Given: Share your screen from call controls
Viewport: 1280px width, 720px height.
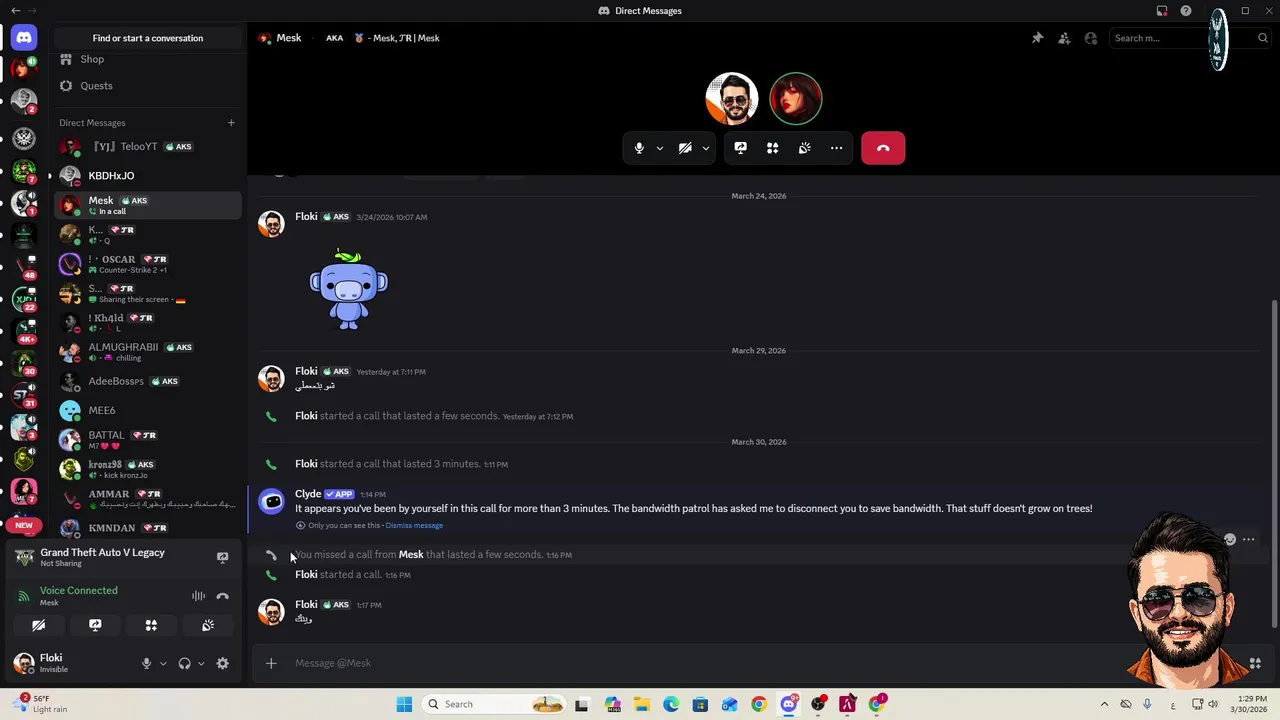Looking at the screenshot, I should pos(740,148).
